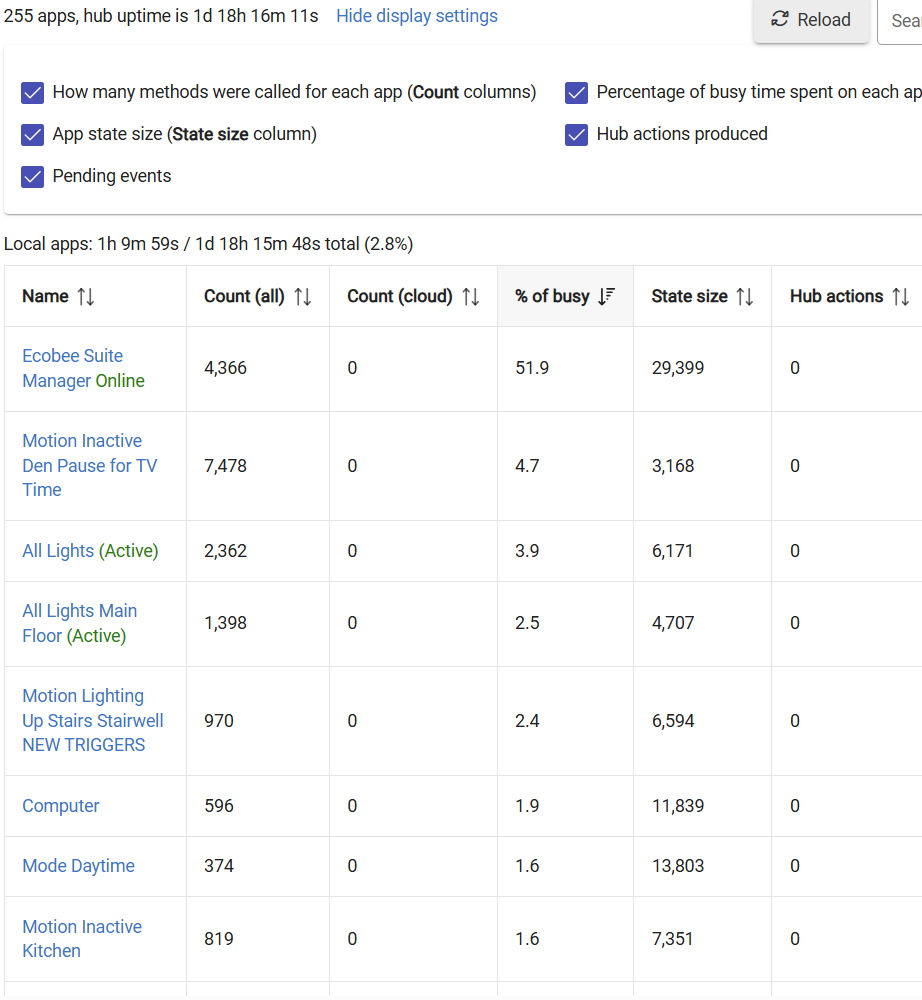This screenshot has width=922, height=1000.
Task: Uncheck the Percentage of busy time checkbox
Action: point(576,93)
